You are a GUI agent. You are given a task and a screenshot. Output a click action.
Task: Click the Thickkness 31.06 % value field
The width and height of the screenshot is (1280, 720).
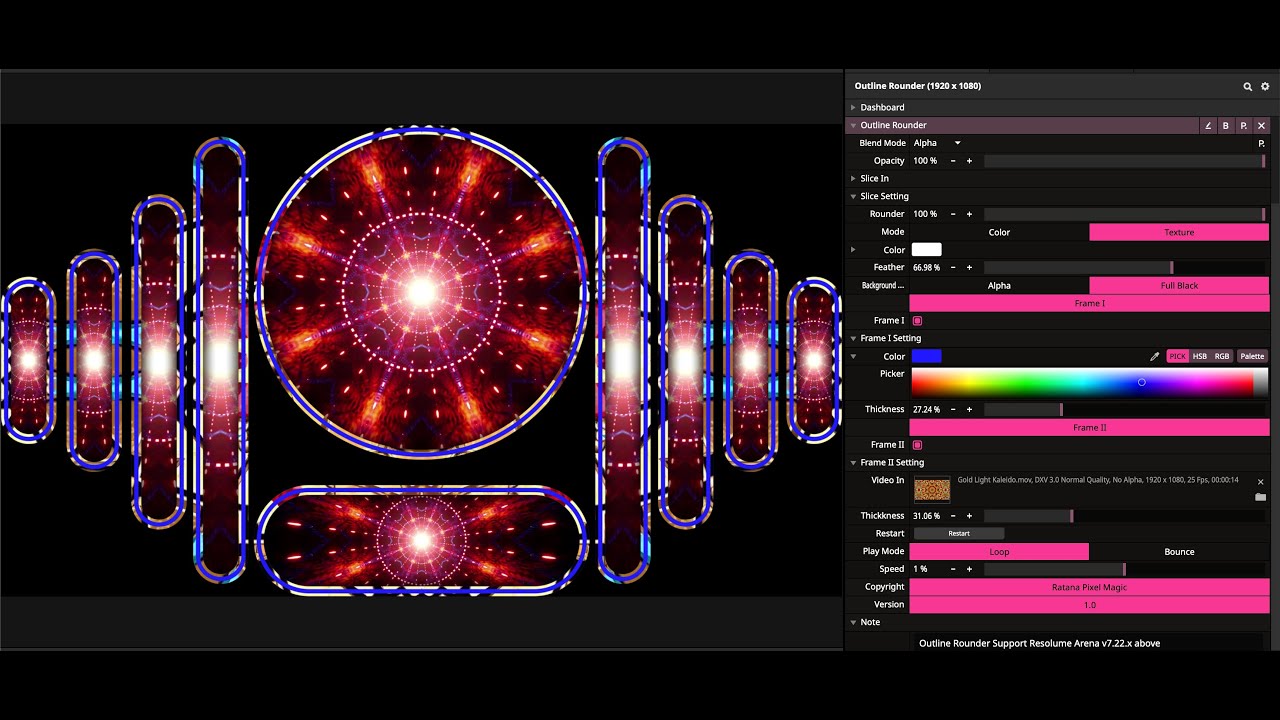coord(928,516)
